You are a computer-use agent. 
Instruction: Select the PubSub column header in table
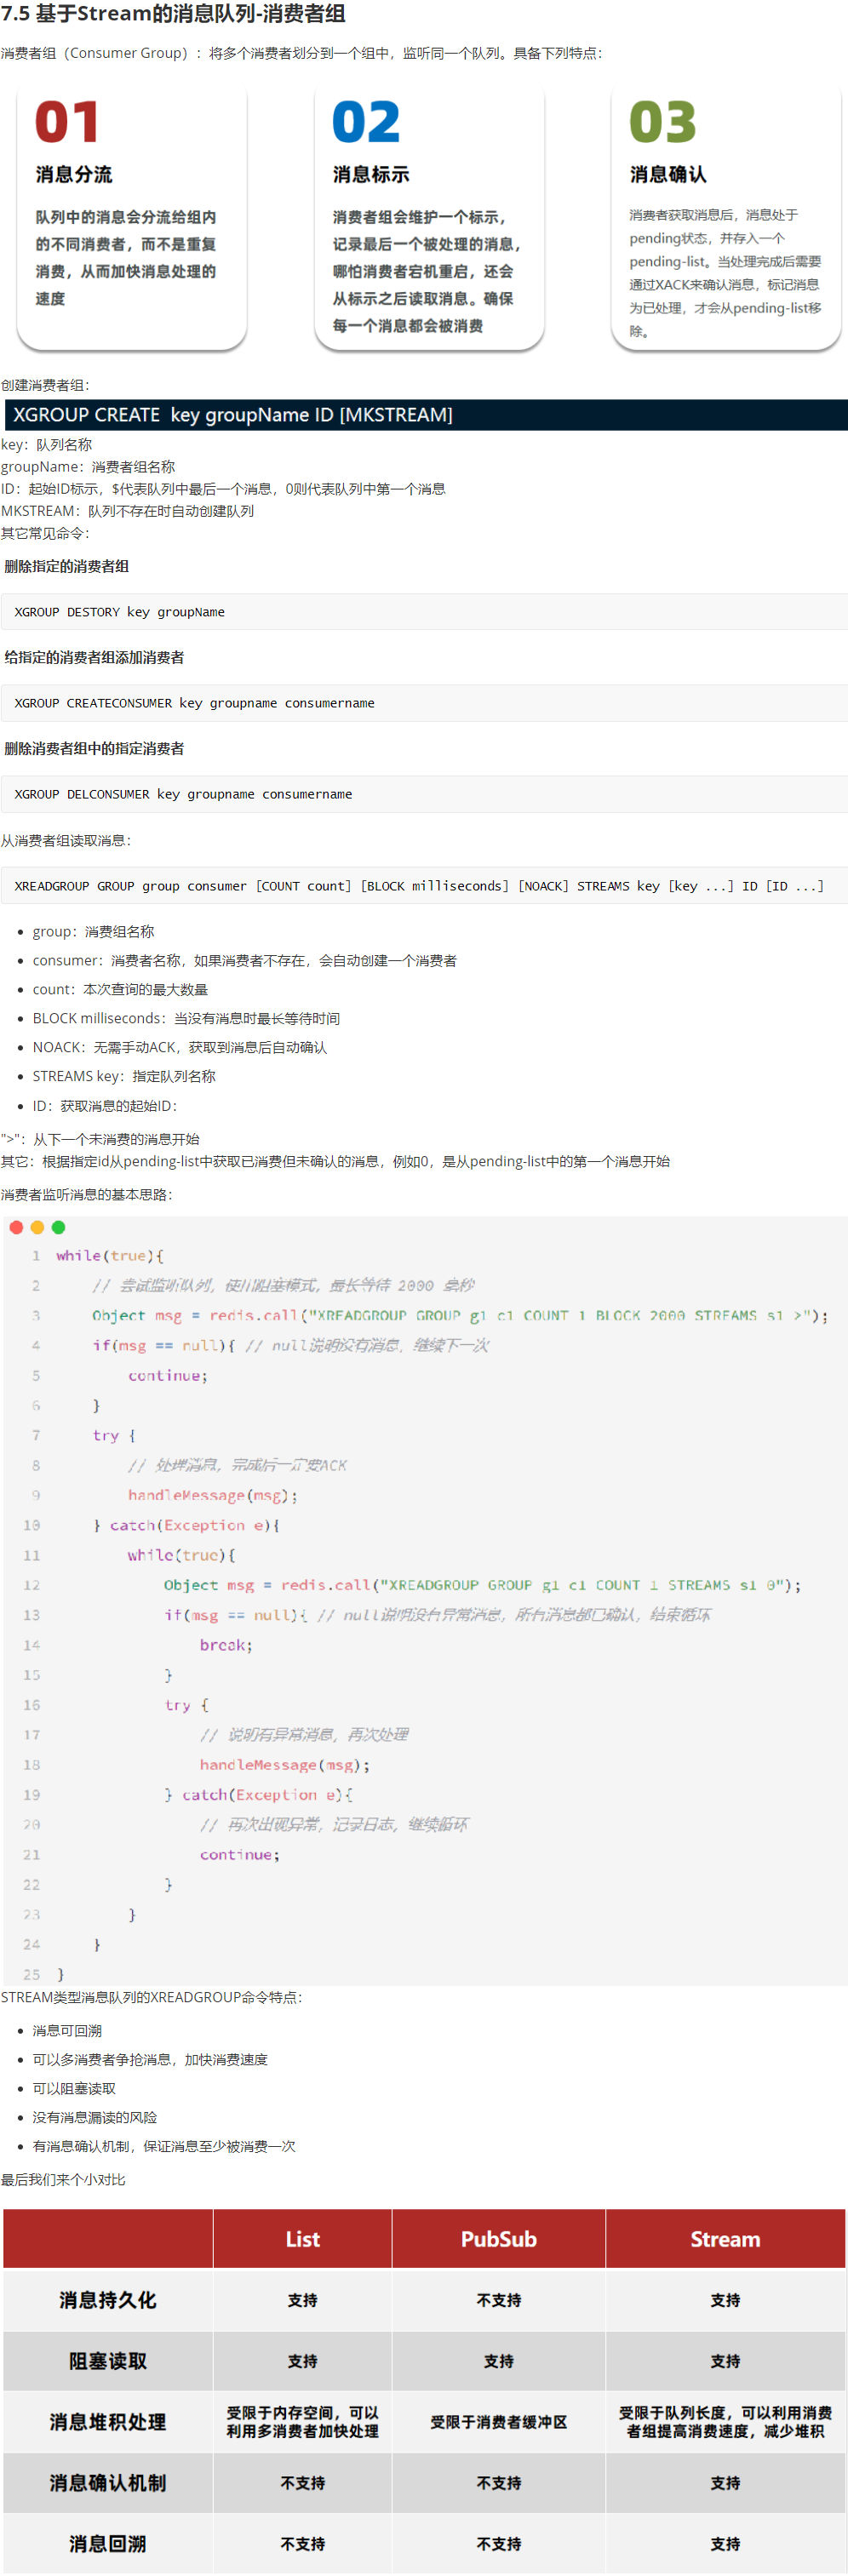pyautogui.click(x=498, y=2239)
